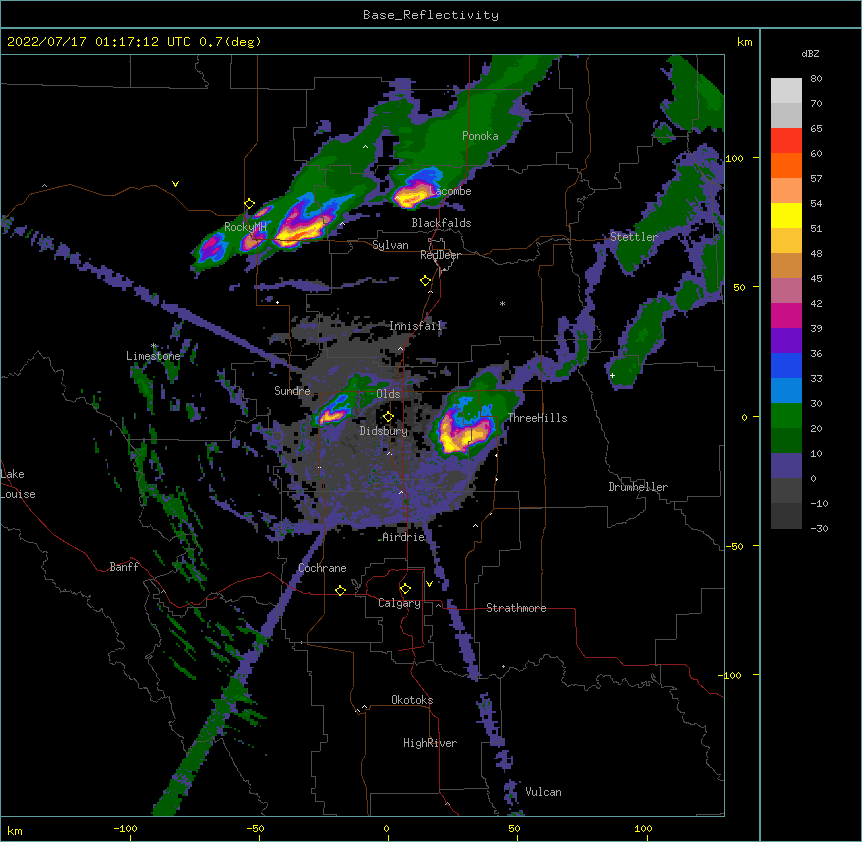Click the Sylvan label
Viewport: 862px width, 842px height.
click(x=390, y=245)
